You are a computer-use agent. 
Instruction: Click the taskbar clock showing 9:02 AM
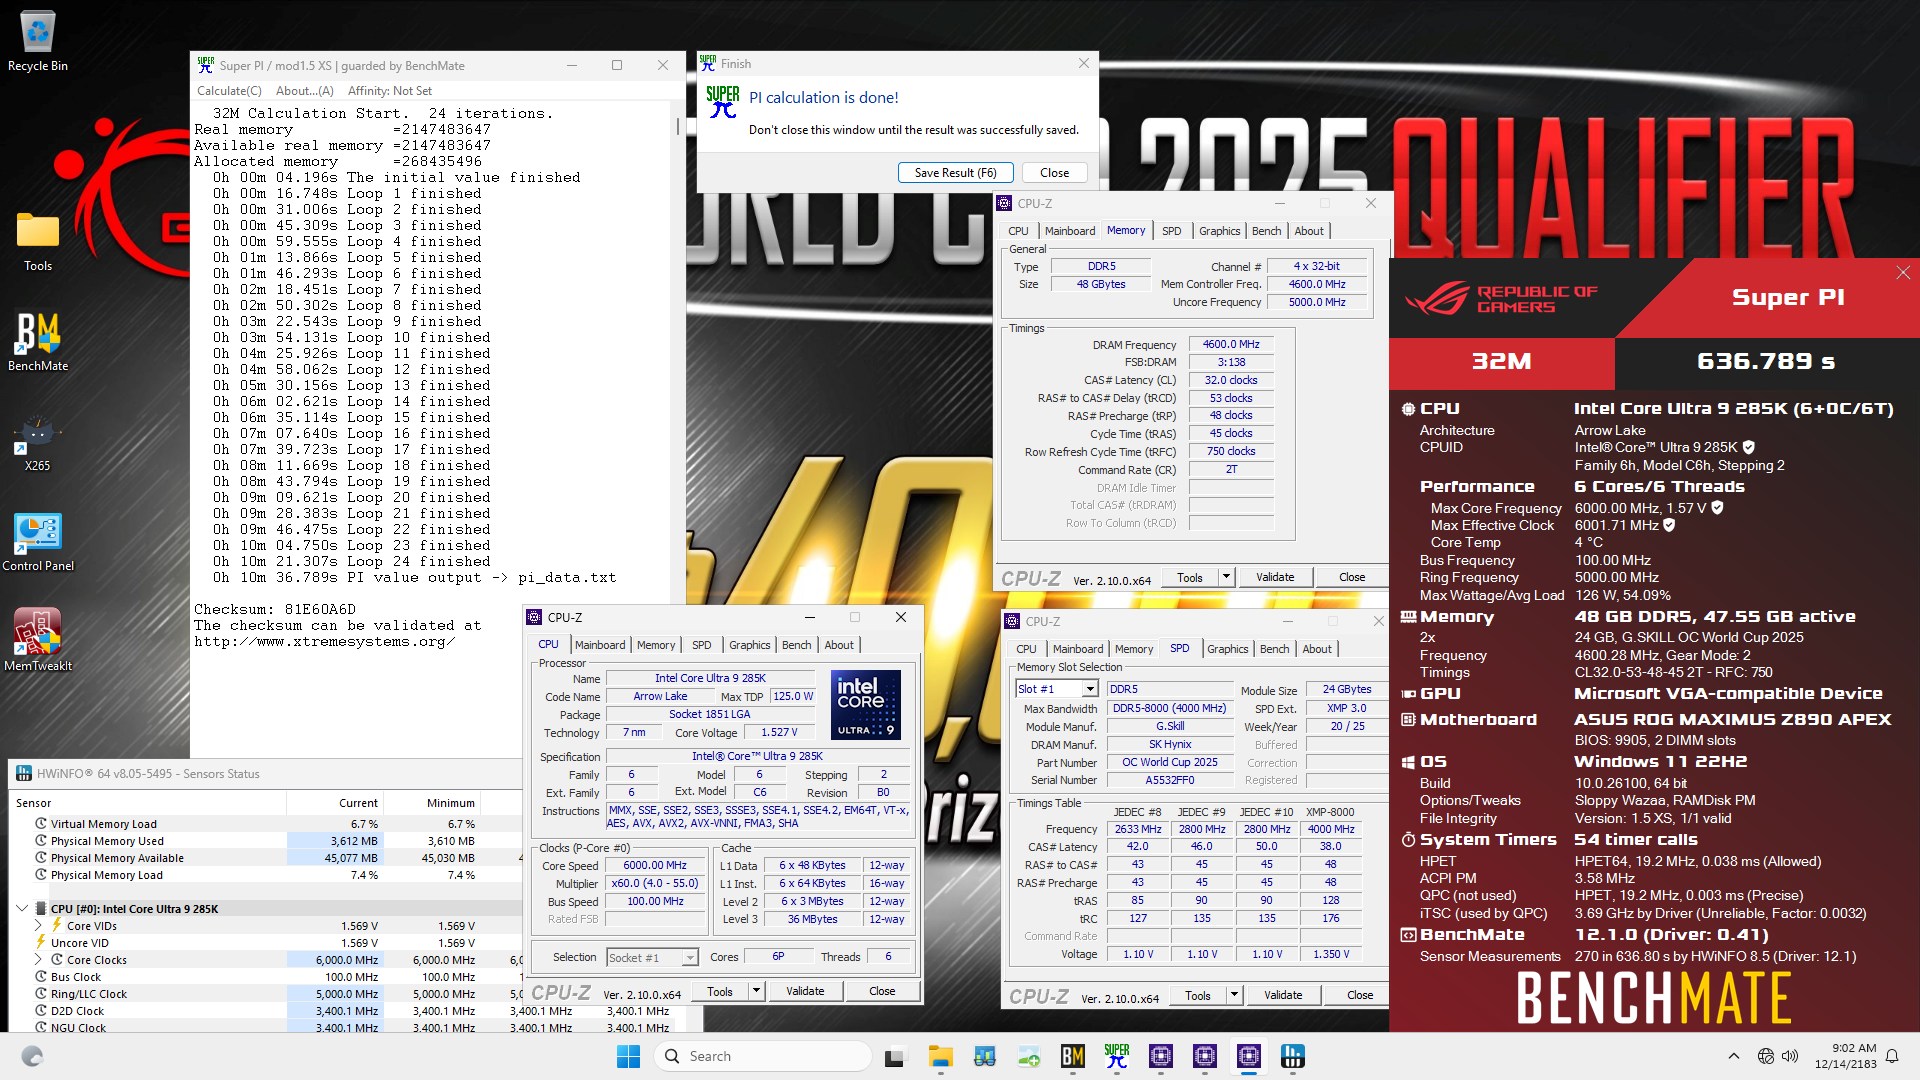click(x=1846, y=1056)
